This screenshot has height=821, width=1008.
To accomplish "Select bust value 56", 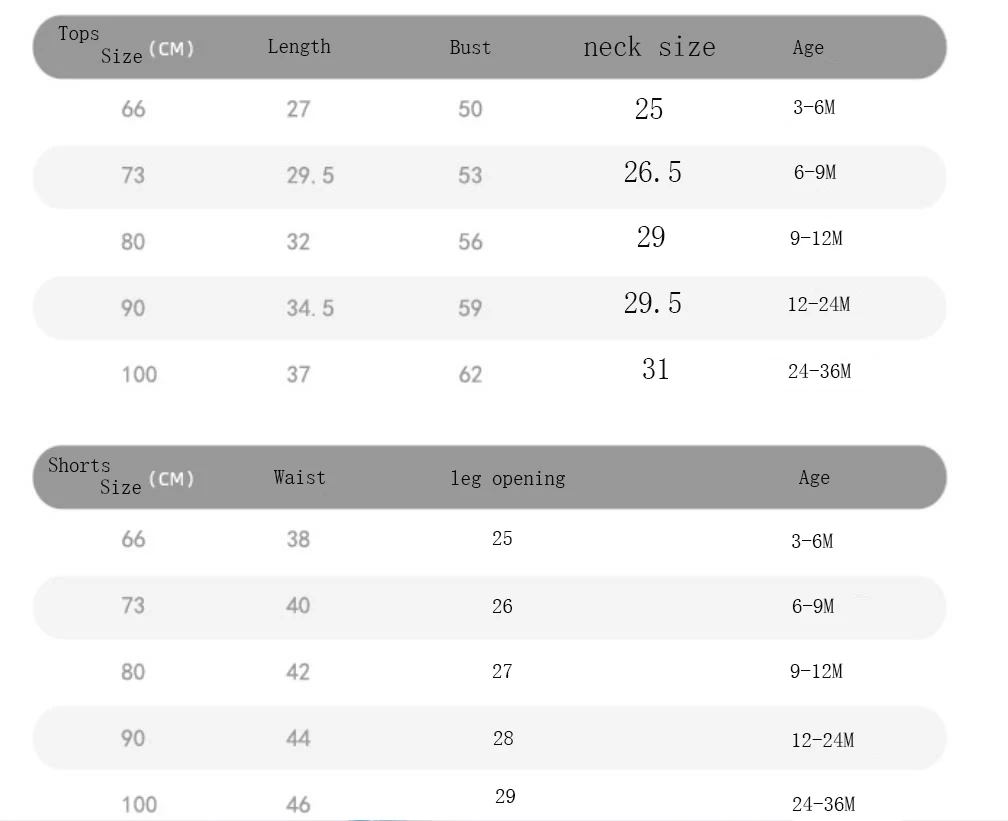I will tap(470, 242).
